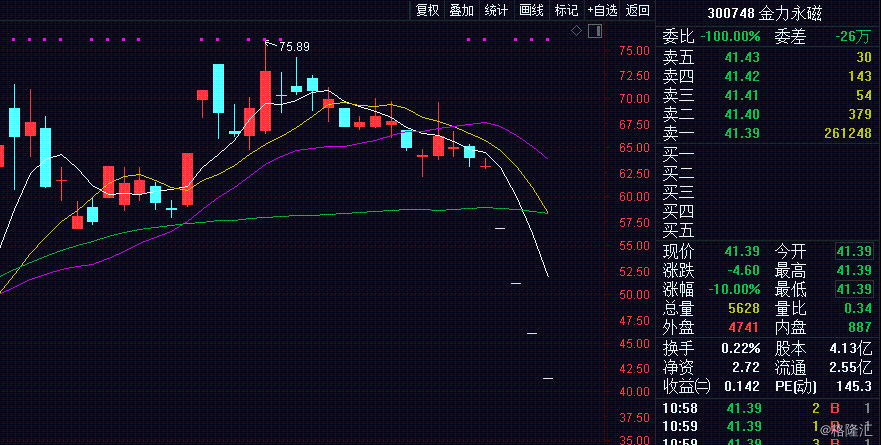This screenshot has height=445, width=881.
Task: Click the 收益(二) earnings label
Action: [686, 386]
